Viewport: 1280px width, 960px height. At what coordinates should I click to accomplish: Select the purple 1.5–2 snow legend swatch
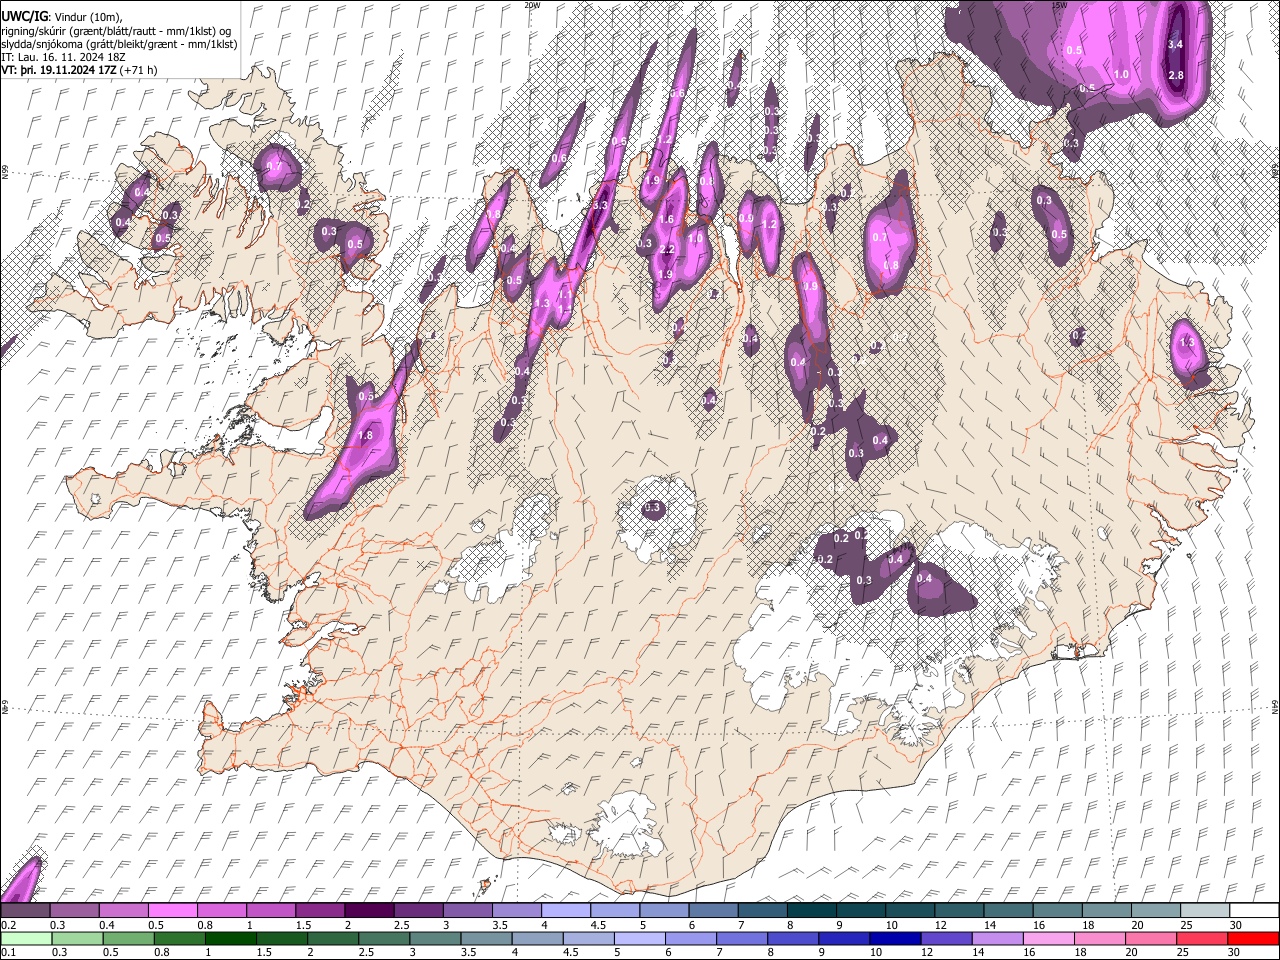(320, 910)
